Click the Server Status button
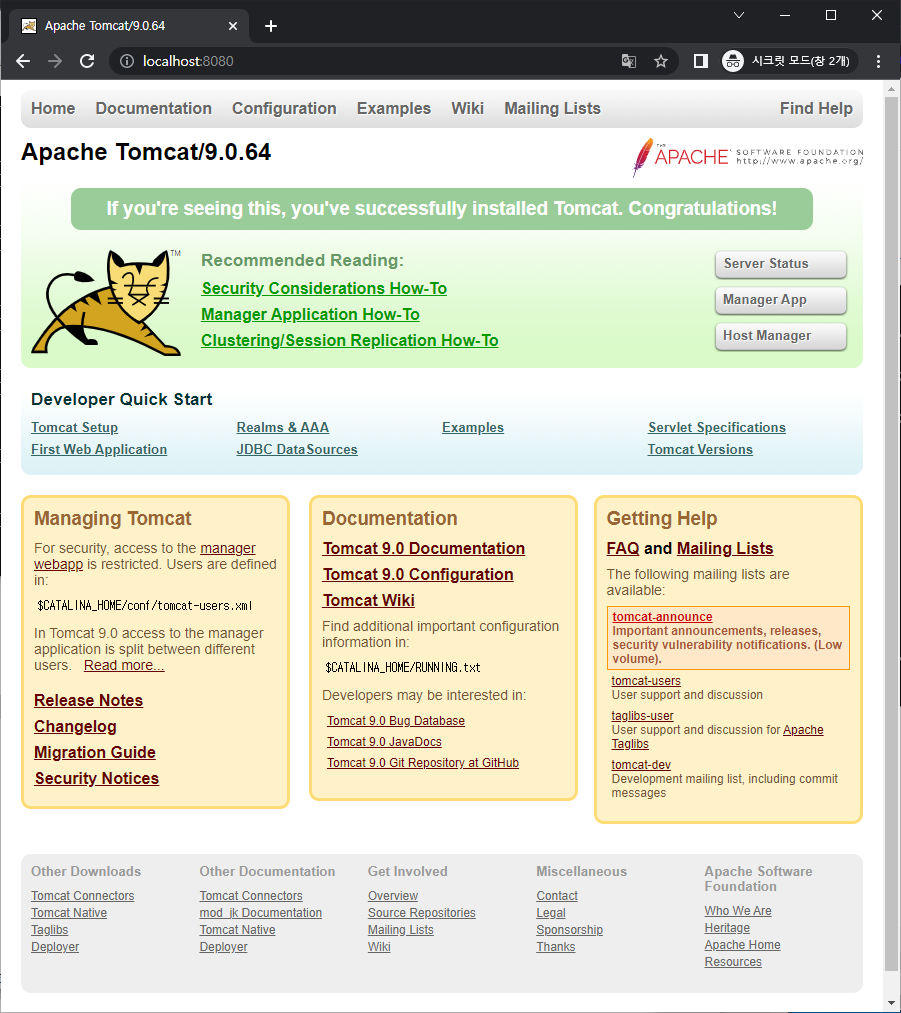The image size is (901, 1013). (780, 264)
